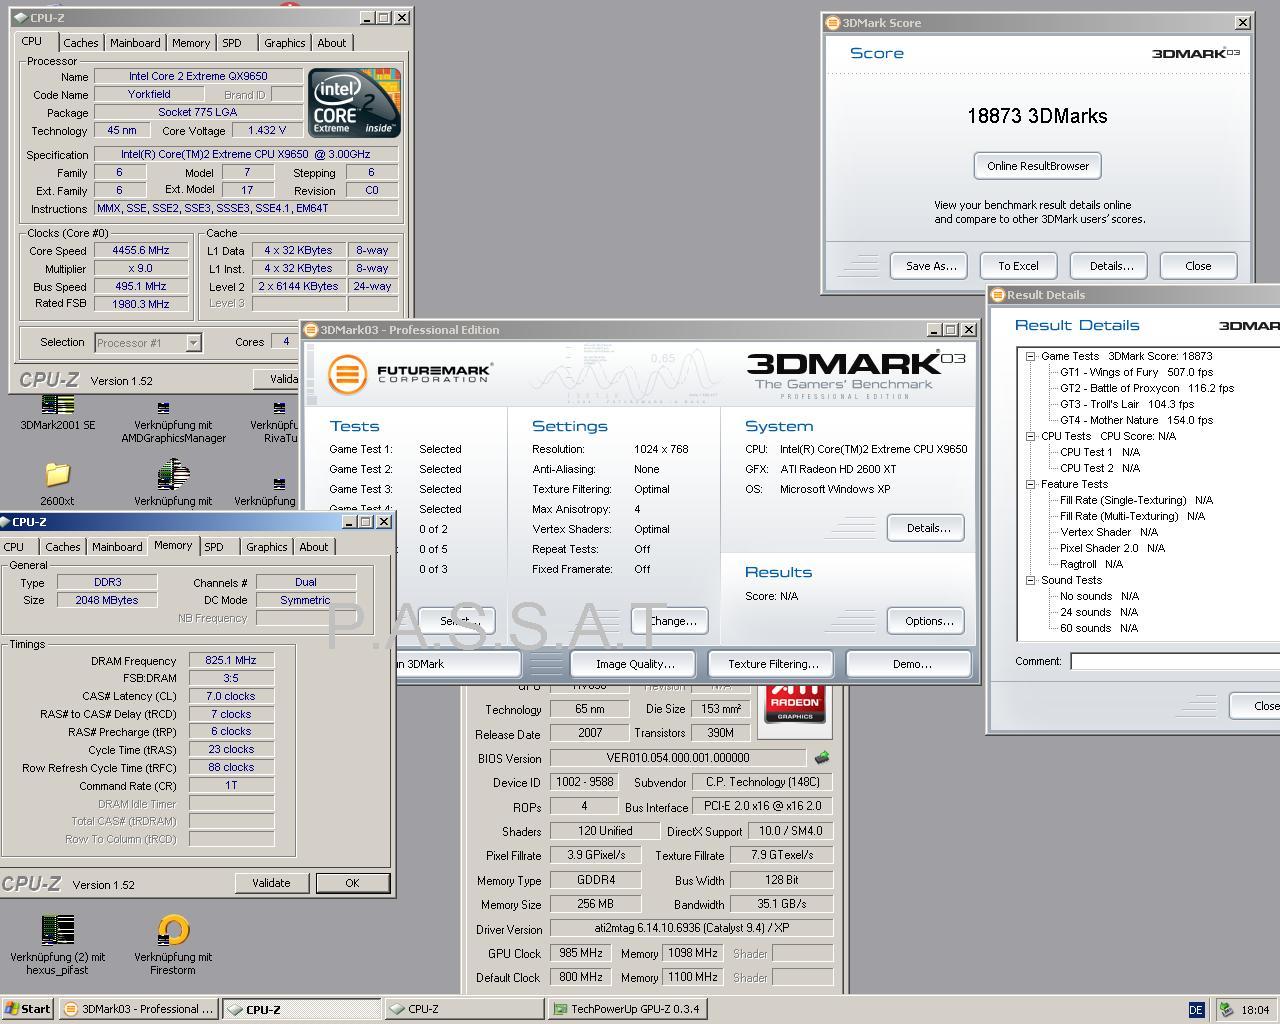The image size is (1280, 1024).
Task: Click the top CPU-Z window title icon
Action: coord(21,18)
